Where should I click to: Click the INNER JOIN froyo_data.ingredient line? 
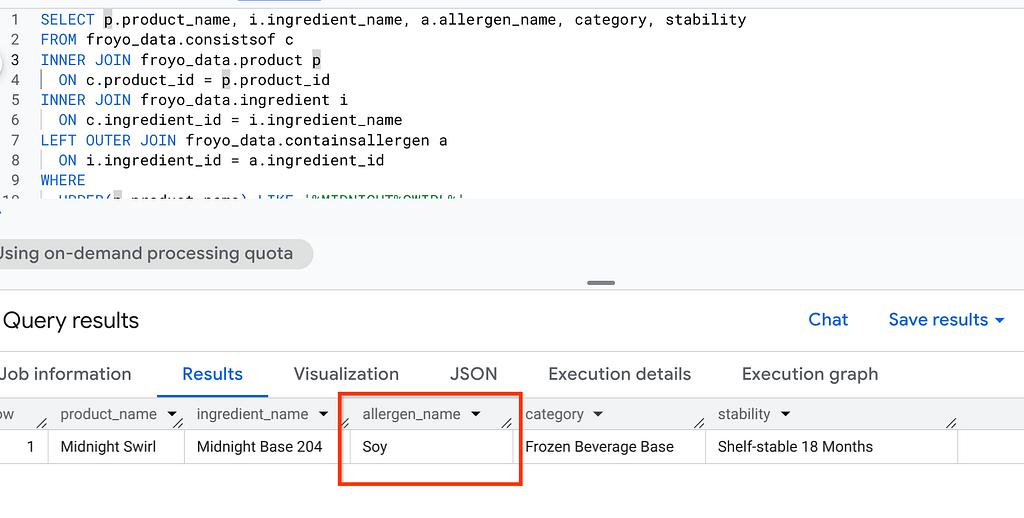click(194, 100)
